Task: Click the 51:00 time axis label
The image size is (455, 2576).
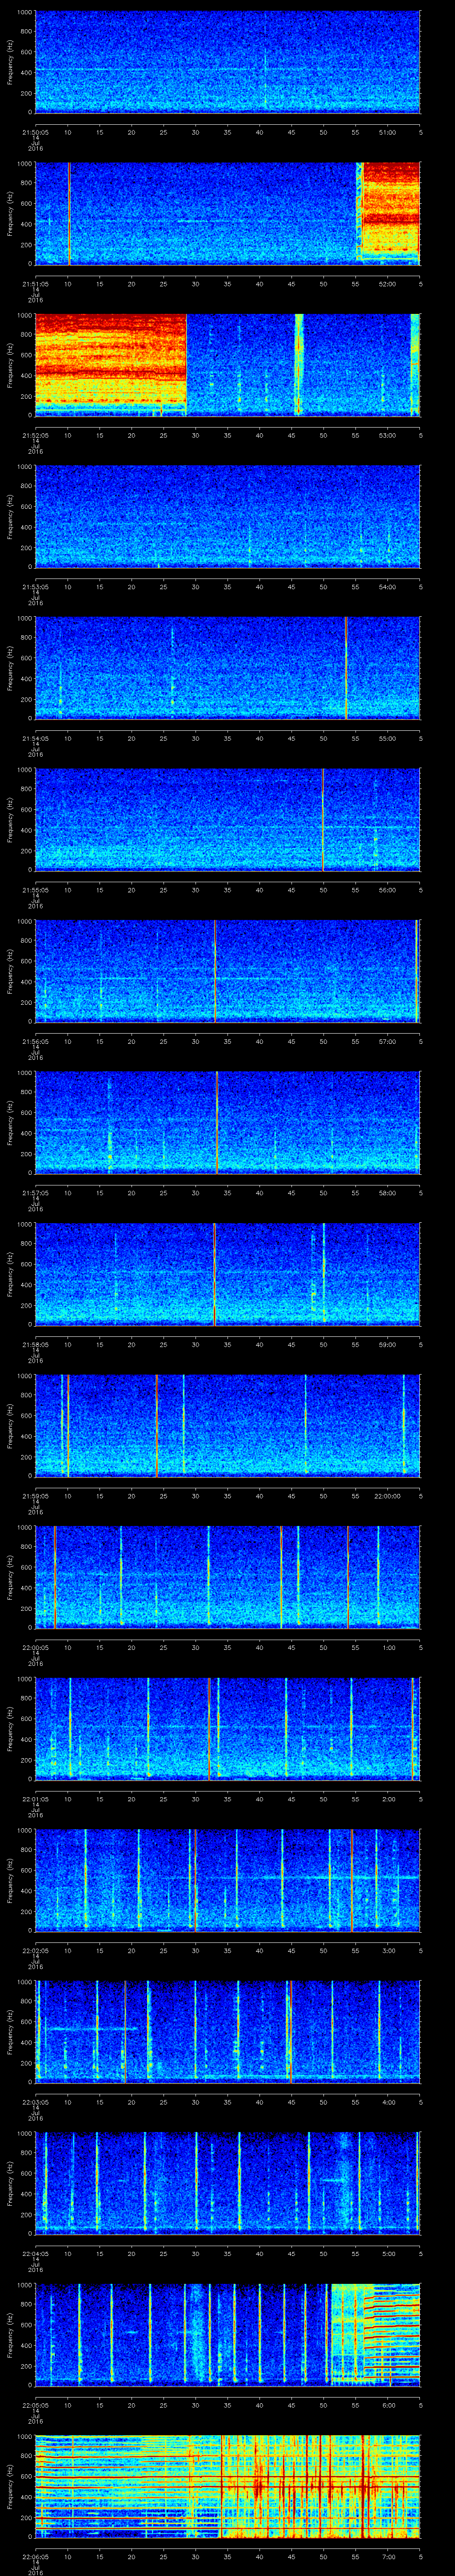Action: (x=387, y=132)
